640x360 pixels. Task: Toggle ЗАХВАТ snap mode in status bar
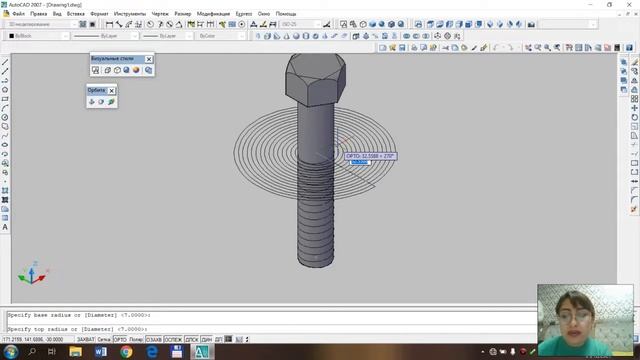point(86,340)
